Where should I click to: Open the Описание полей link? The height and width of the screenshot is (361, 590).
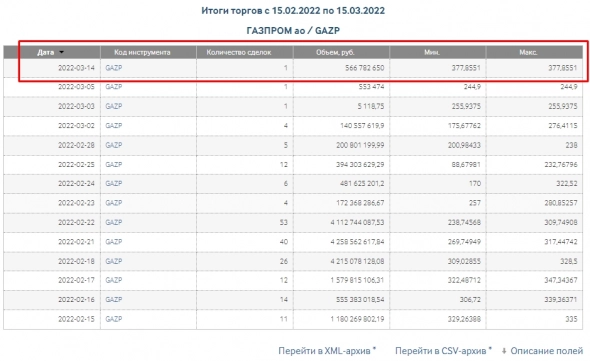(546, 351)
